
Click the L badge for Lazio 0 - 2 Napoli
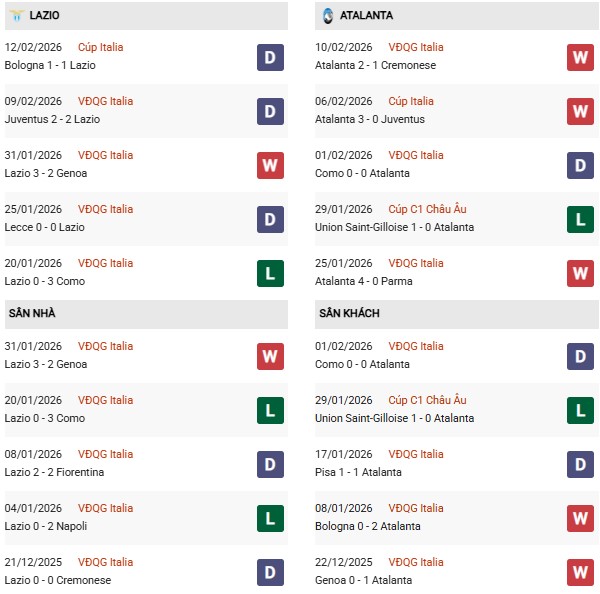tap(270, 518)
